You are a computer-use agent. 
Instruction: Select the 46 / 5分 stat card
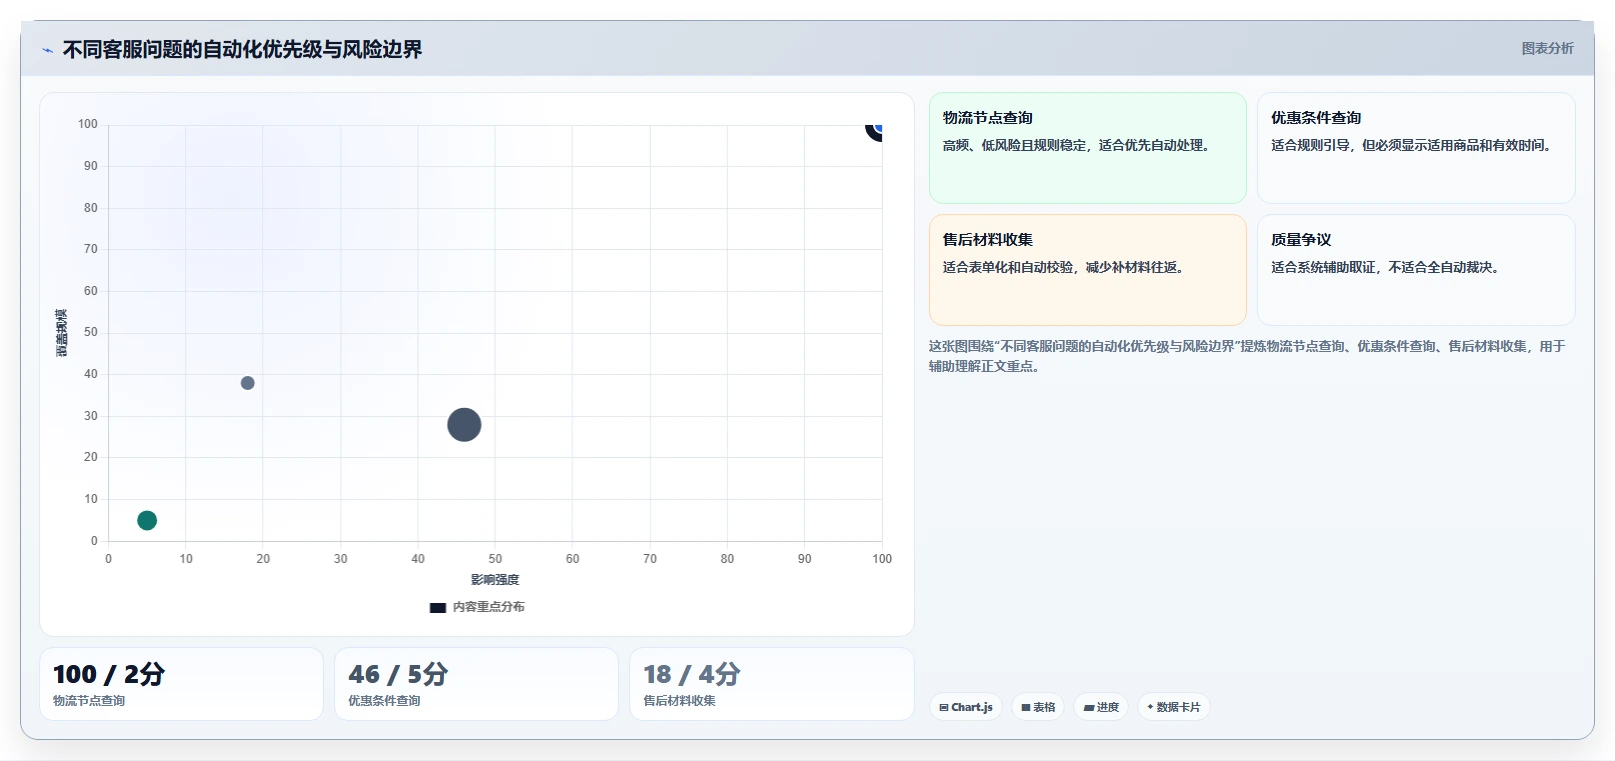coord(476,684)
